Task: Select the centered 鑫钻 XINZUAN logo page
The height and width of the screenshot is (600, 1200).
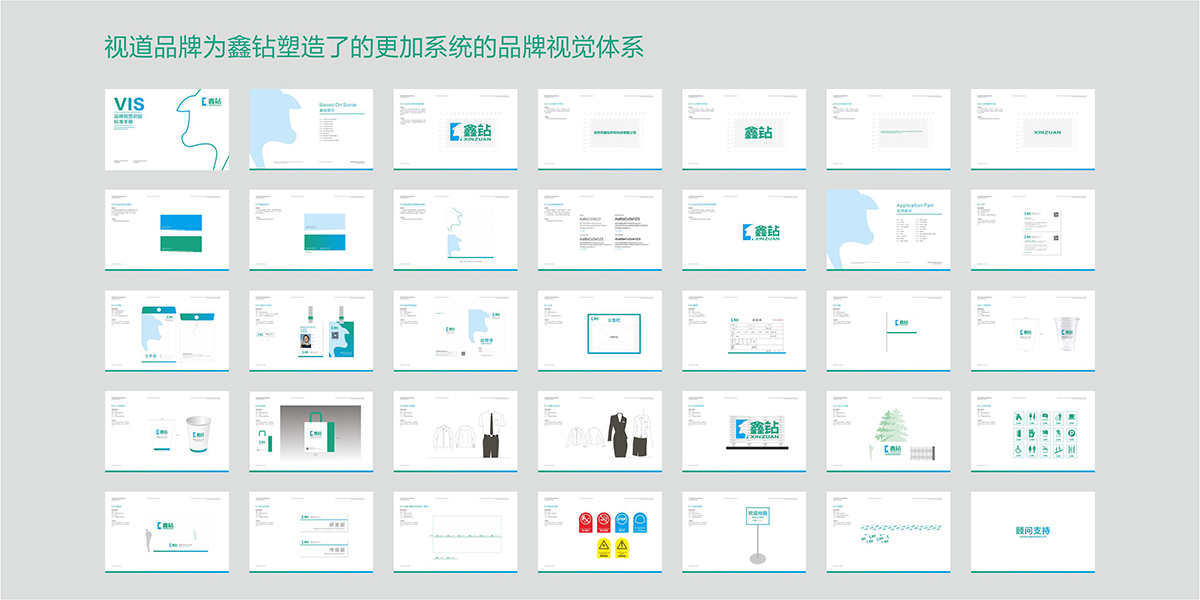Action: (x=744, y=230)
